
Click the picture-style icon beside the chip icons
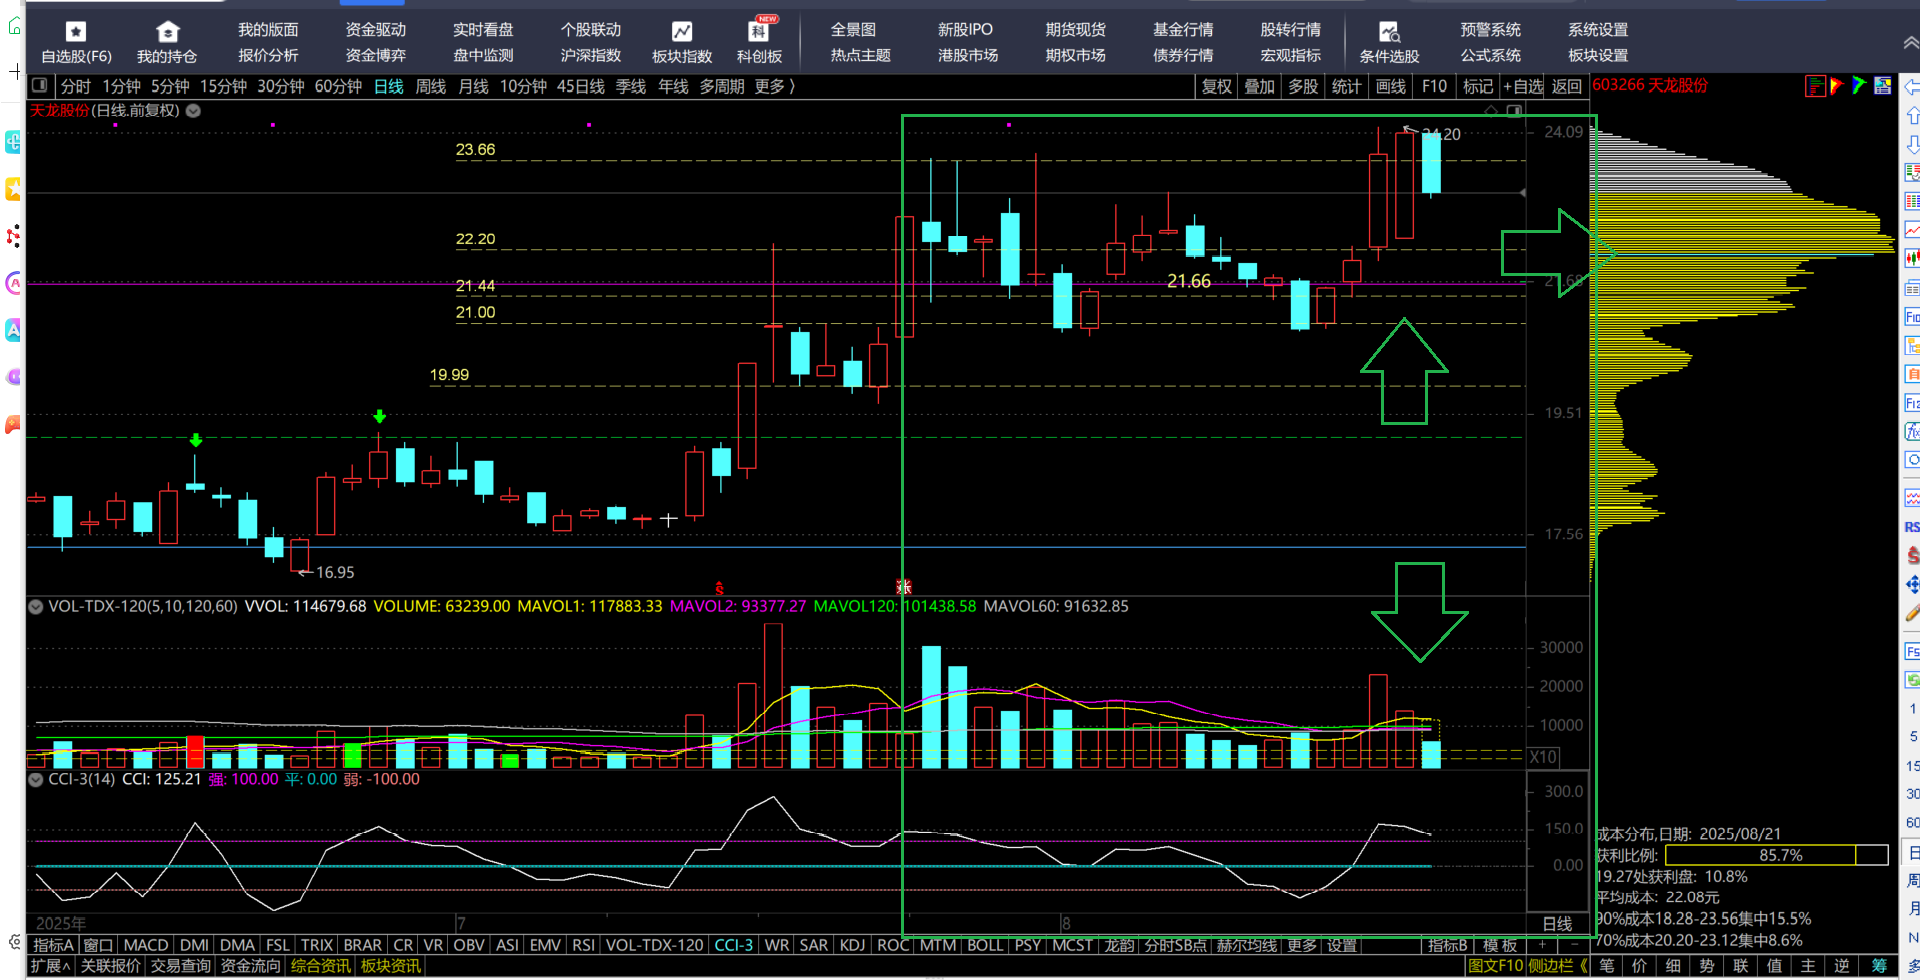pyautogui.click(x=1882, y=86)
